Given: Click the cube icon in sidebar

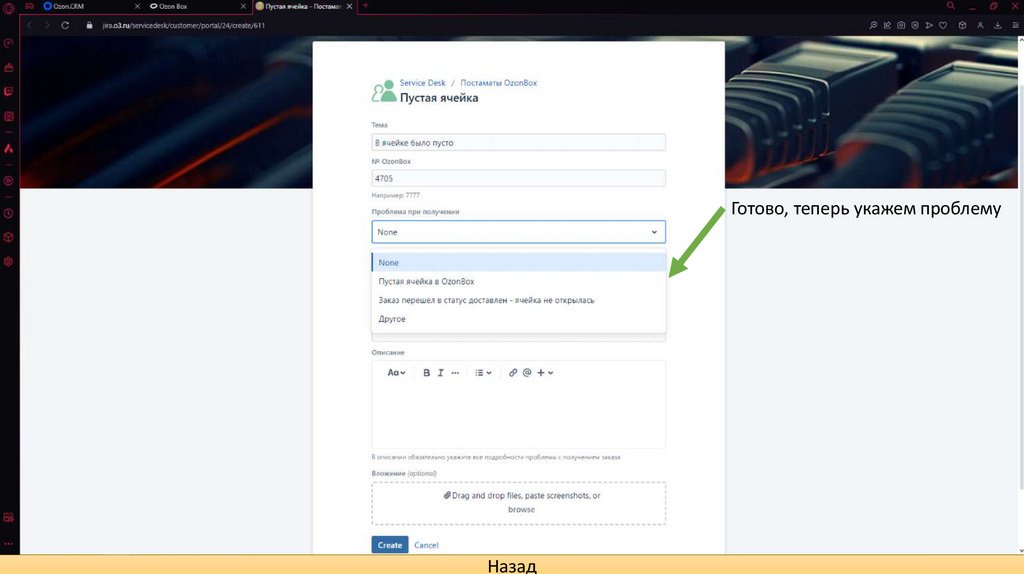Looking at the screenshot, I should coord(8,238).
